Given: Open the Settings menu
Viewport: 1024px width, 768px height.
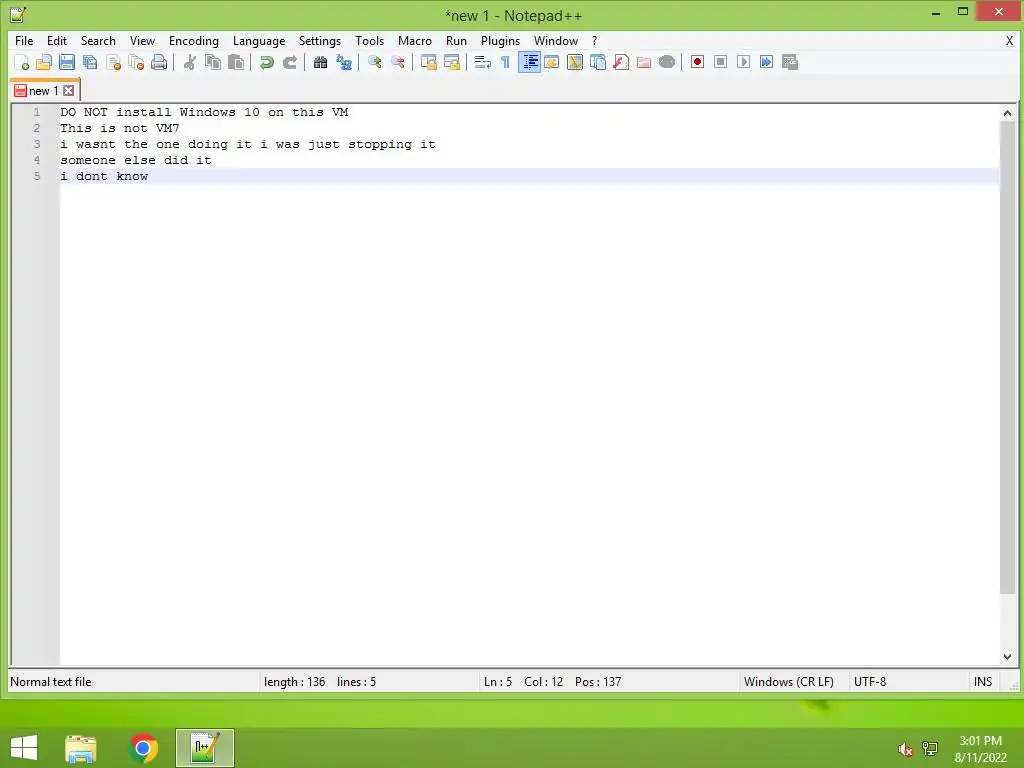Looking at the screenshot, I should pyautogui.click(x=319, y=40).
